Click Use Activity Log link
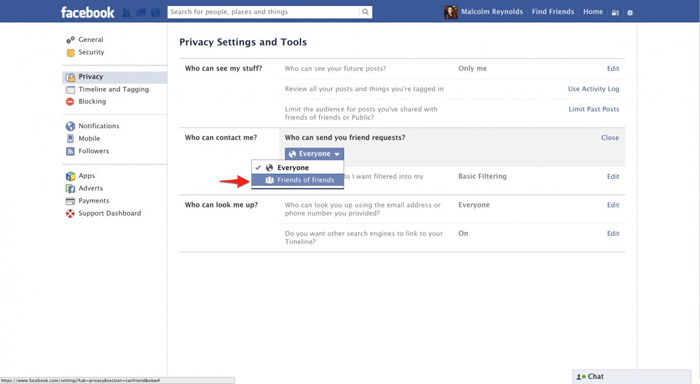700x384 pixels. tap(593, 89)
